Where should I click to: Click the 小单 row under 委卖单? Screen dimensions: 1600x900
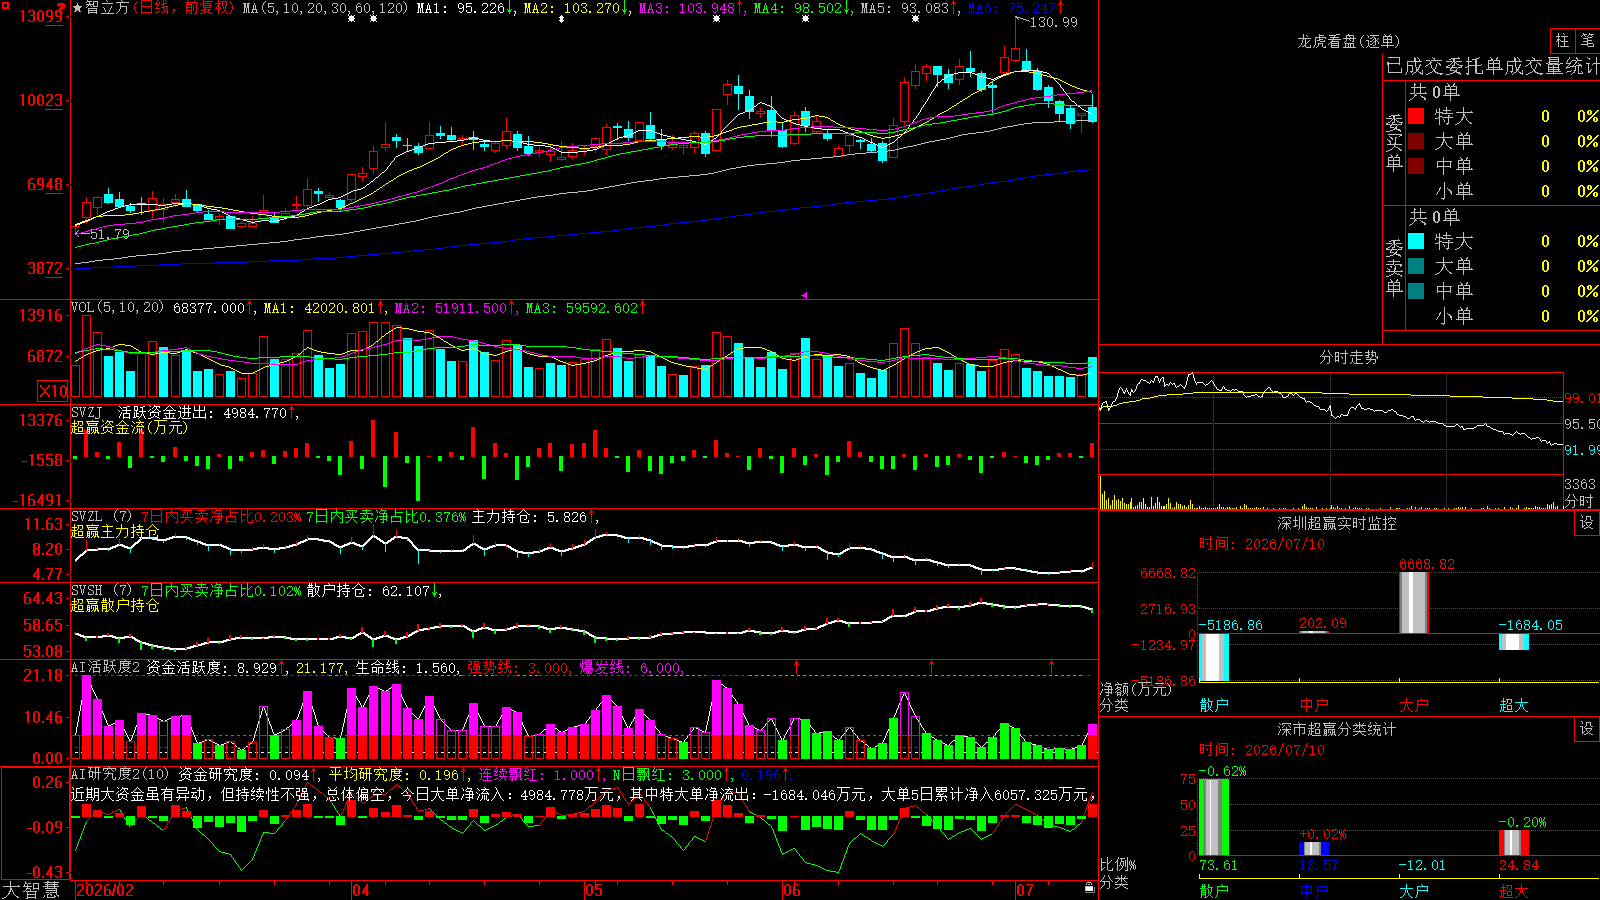tap(1503, 316)
